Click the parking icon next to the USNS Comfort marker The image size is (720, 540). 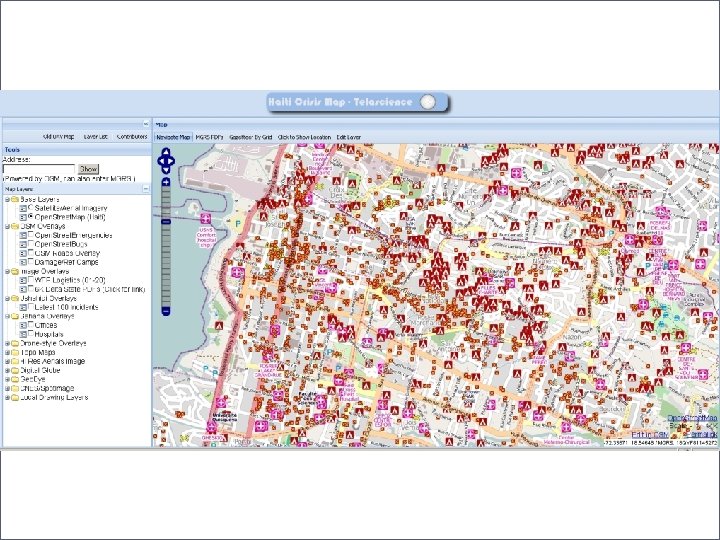(237, 224)
